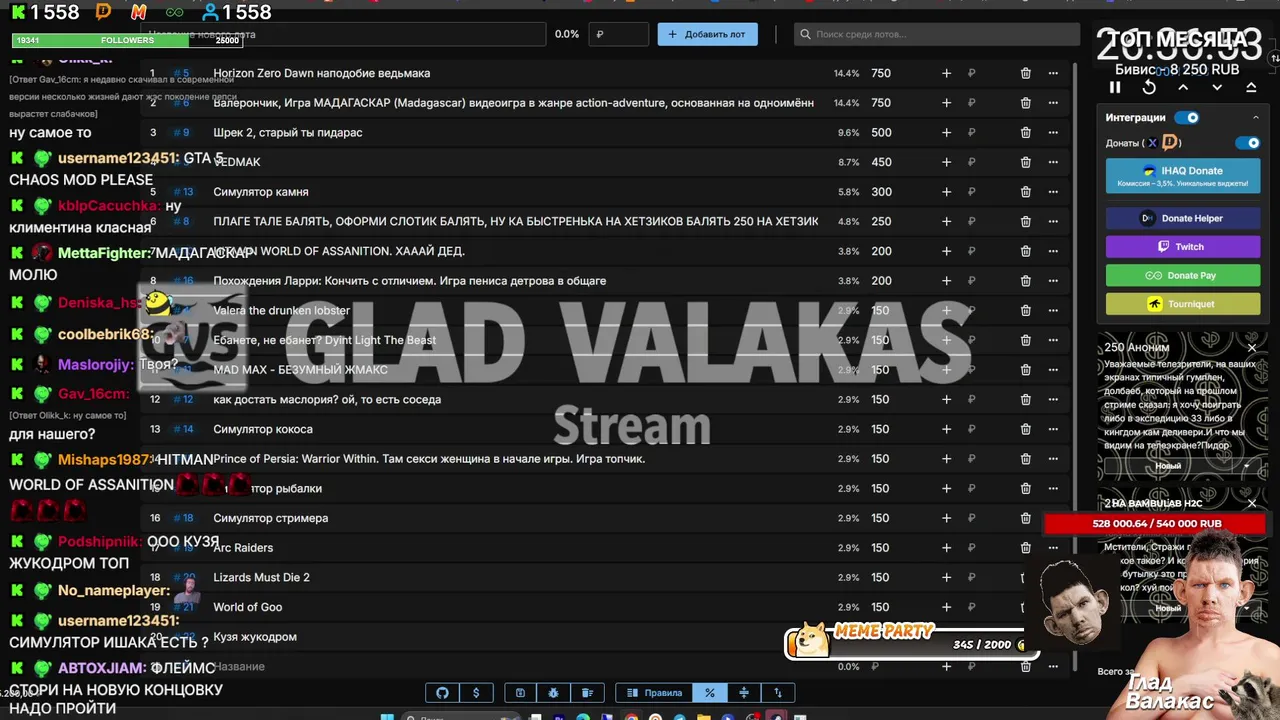1280x720 pixels.
Task: Open more options for Симулятор кокоса lot
Action: (1053, 429)
